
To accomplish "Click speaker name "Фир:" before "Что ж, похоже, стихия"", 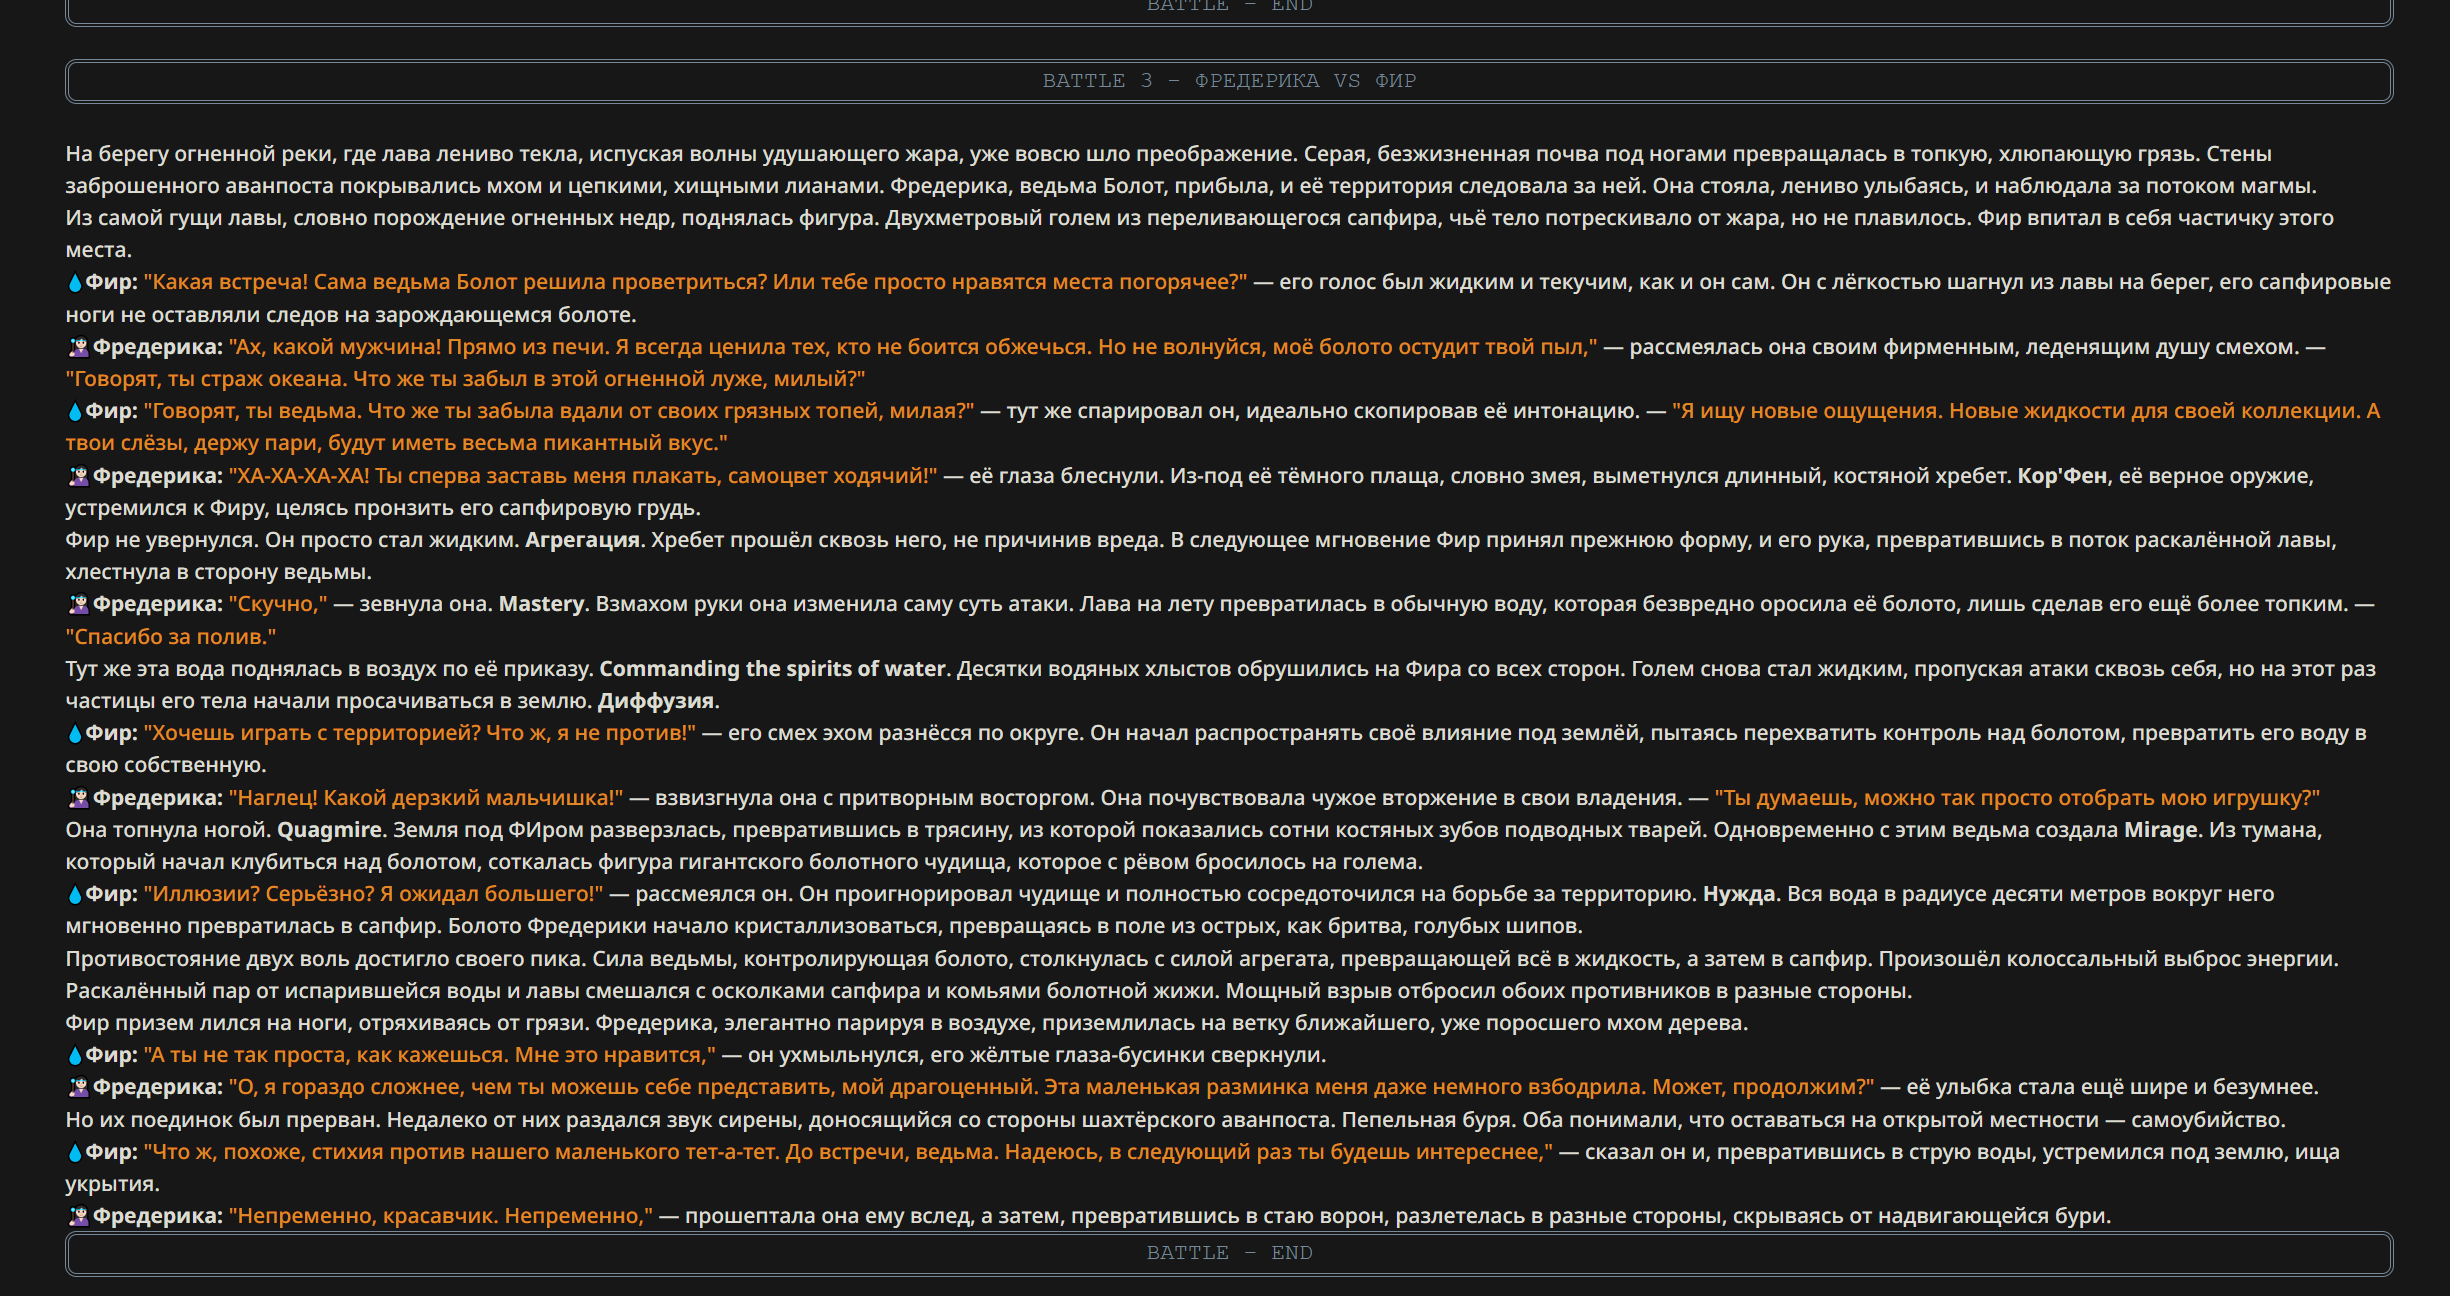I will point(111,1152).
